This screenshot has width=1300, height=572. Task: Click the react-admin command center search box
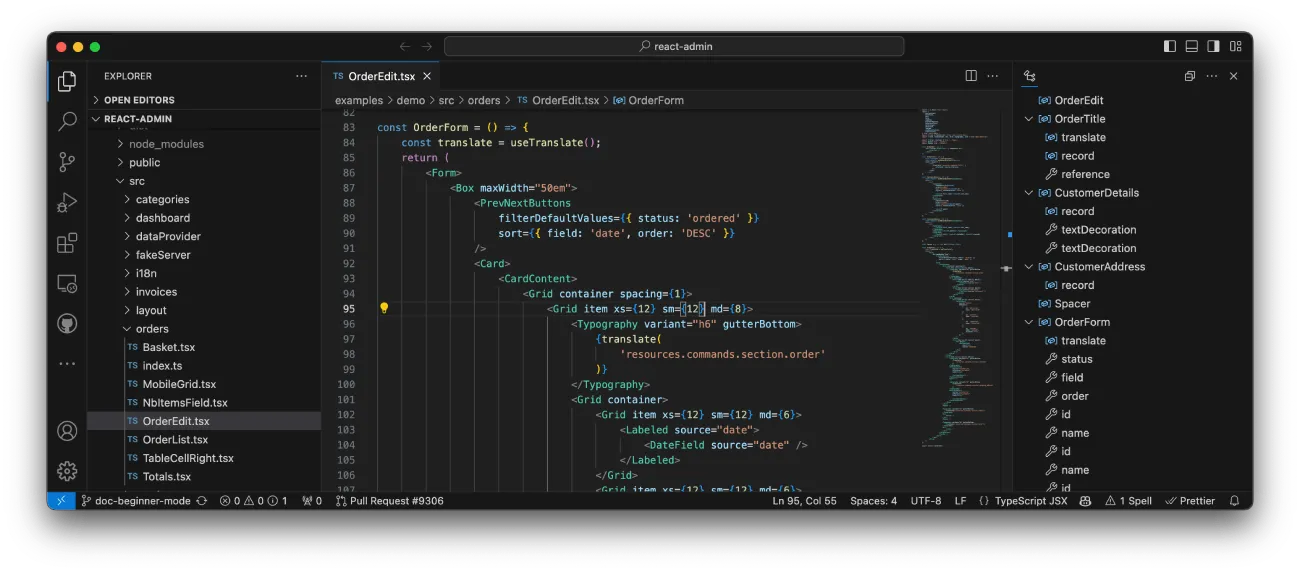[674, 46]
